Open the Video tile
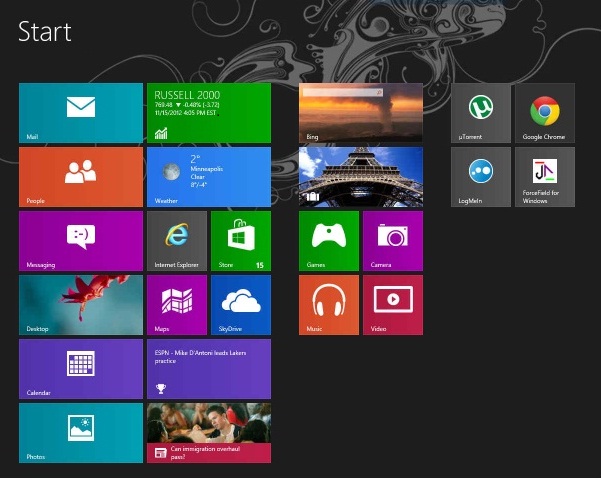The height and width of the screenshot is (483, 601). (393, 305)
